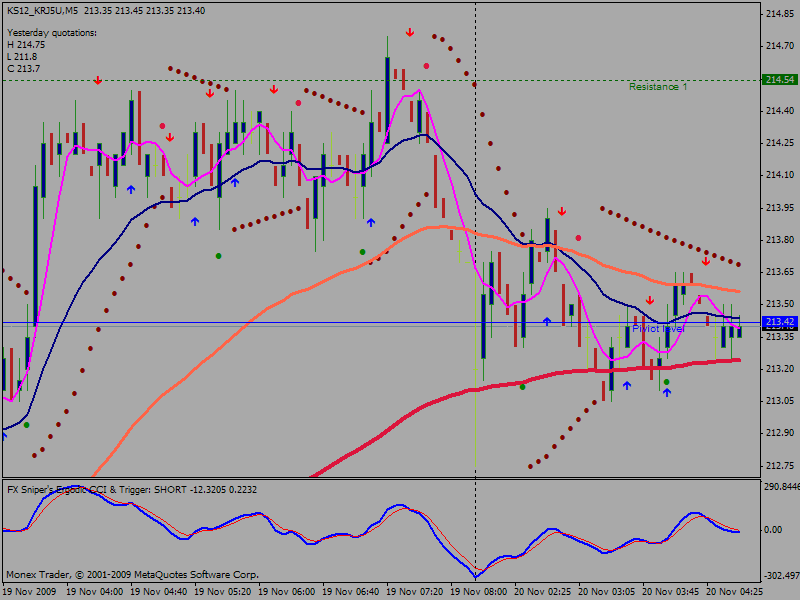Click the '19 Nov 06:00' time label

287,592
